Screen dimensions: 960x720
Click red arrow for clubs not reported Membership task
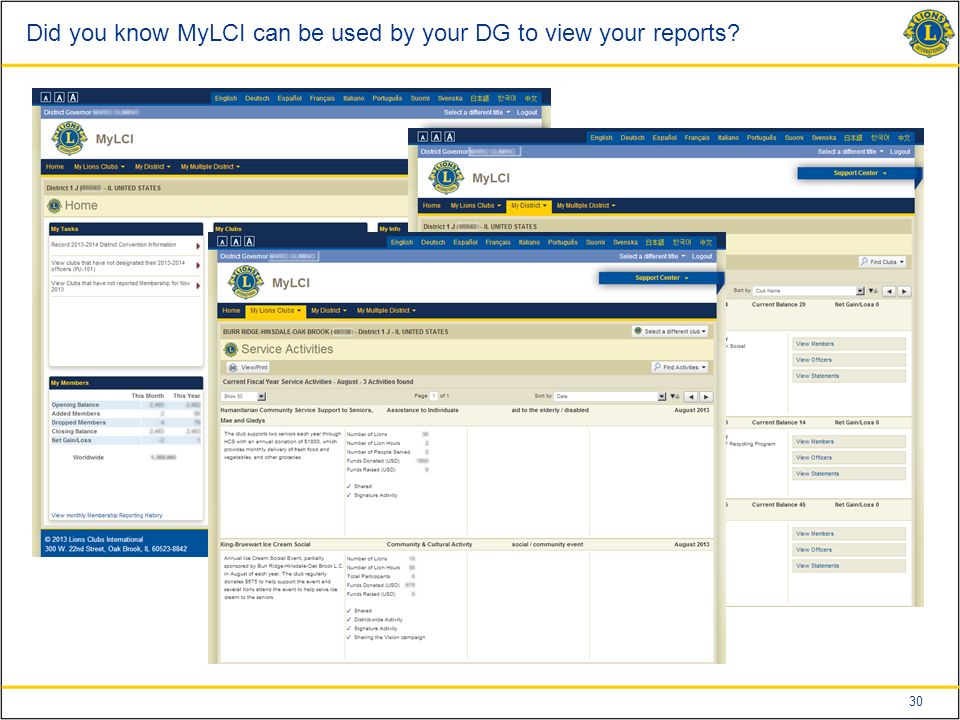(x=198, y=286)
